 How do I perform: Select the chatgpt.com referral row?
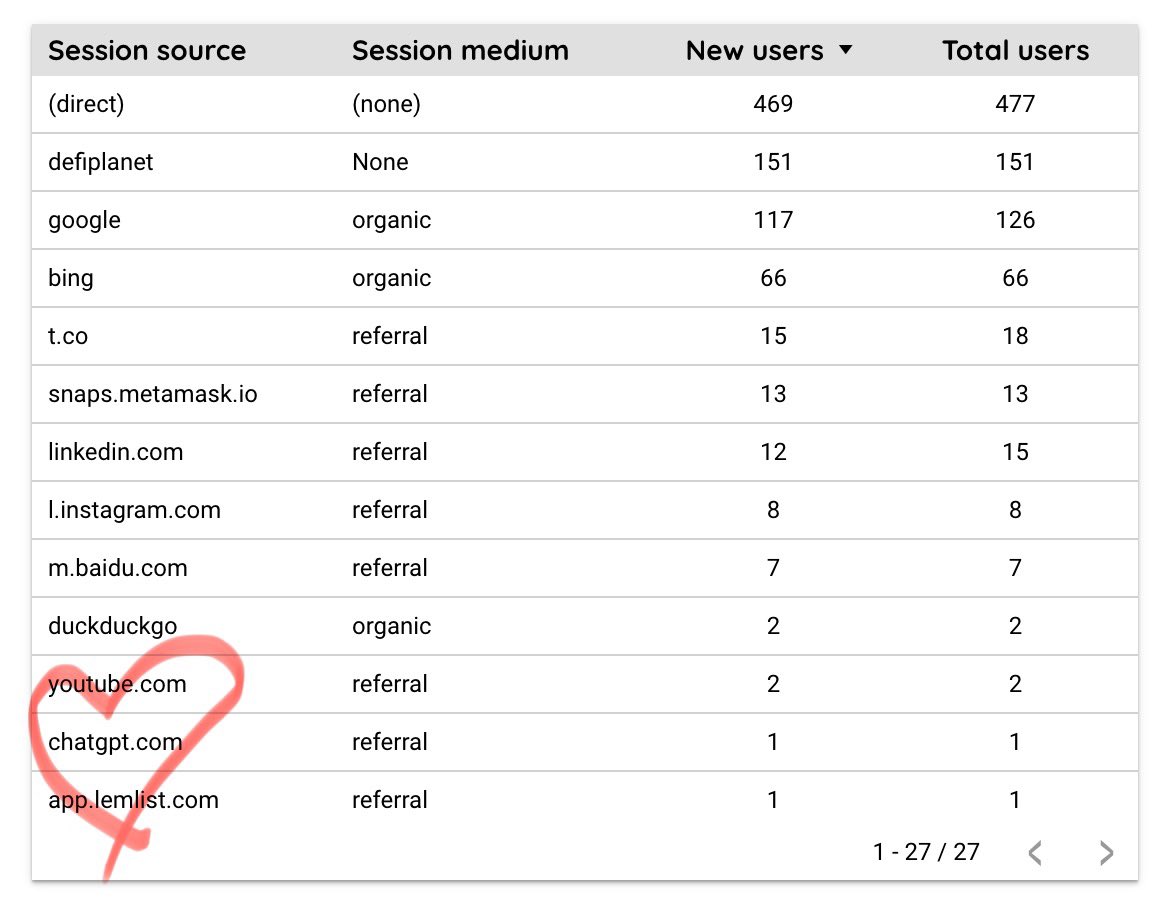tap(112, 742)
